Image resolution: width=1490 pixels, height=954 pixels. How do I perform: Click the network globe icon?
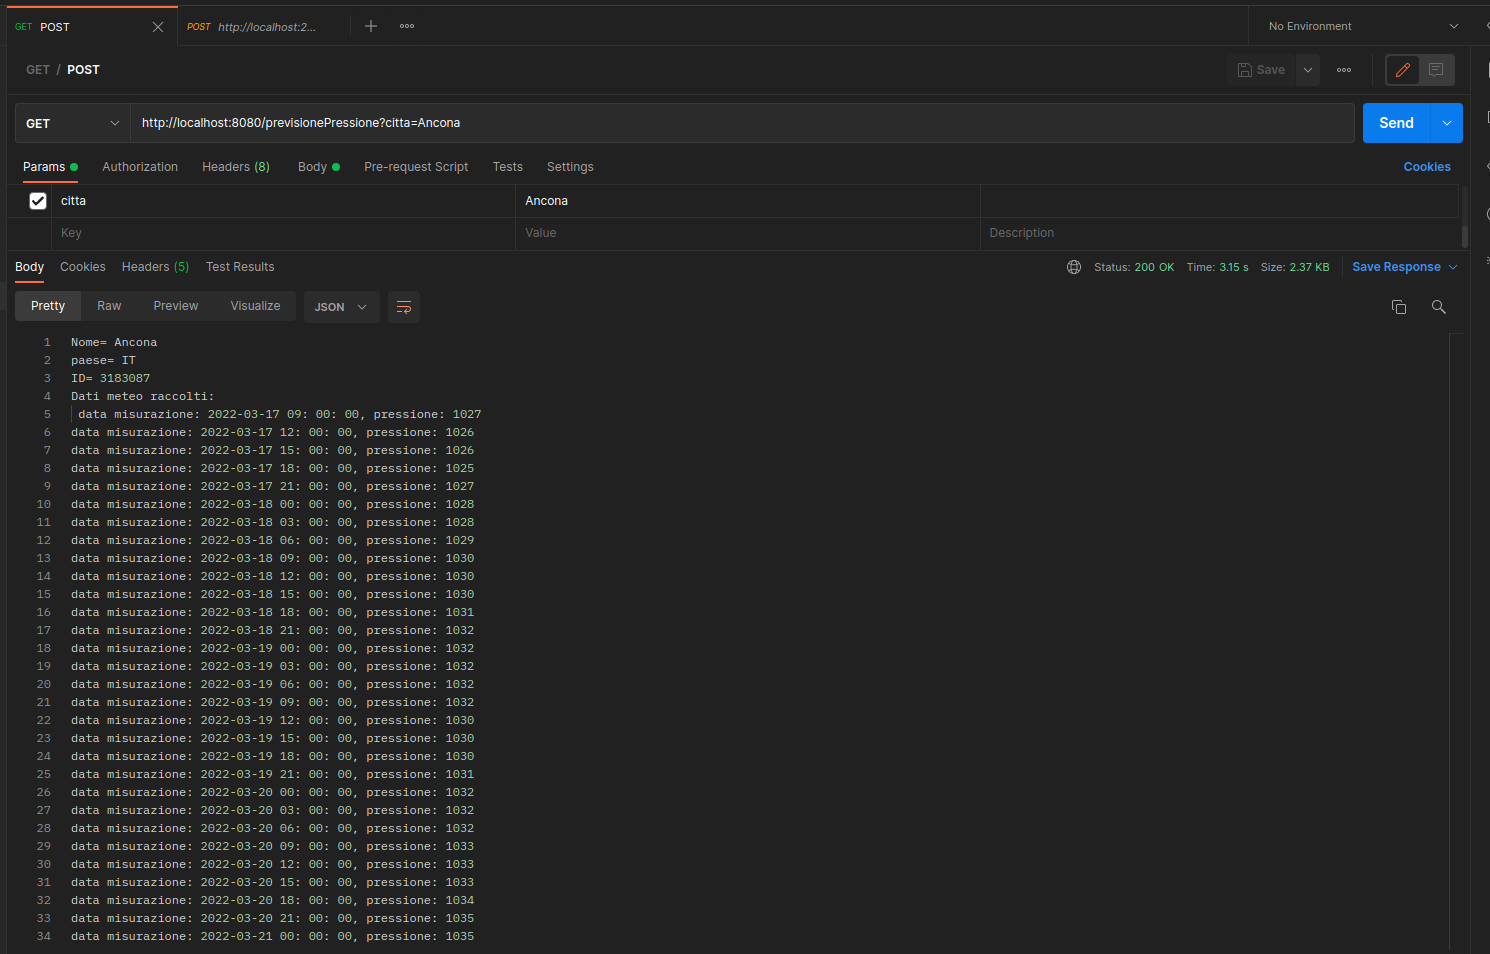[1074, 267]
